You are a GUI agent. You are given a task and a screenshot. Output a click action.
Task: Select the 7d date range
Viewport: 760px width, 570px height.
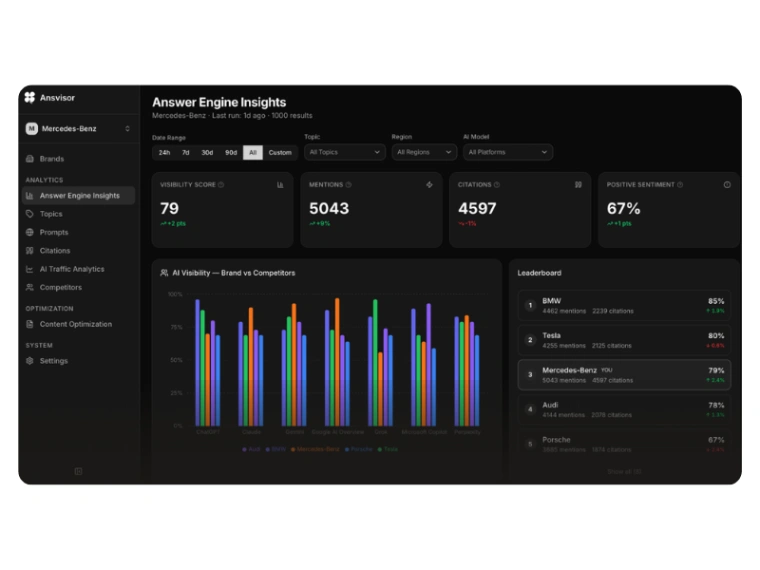186,152
